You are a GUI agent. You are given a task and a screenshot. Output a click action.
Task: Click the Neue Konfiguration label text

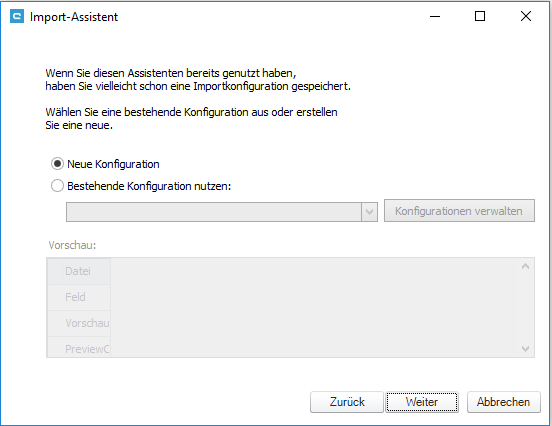(x=113, y=164)
